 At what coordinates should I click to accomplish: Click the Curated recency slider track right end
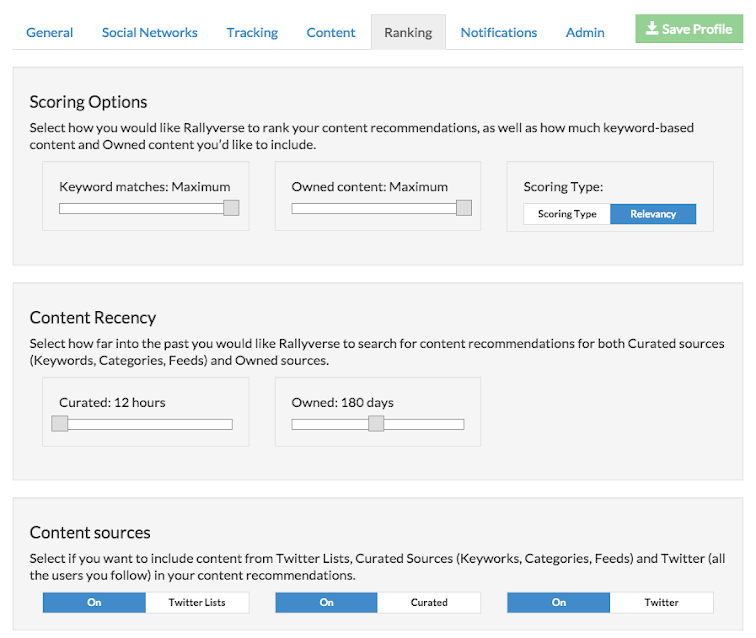pos(229,424)
